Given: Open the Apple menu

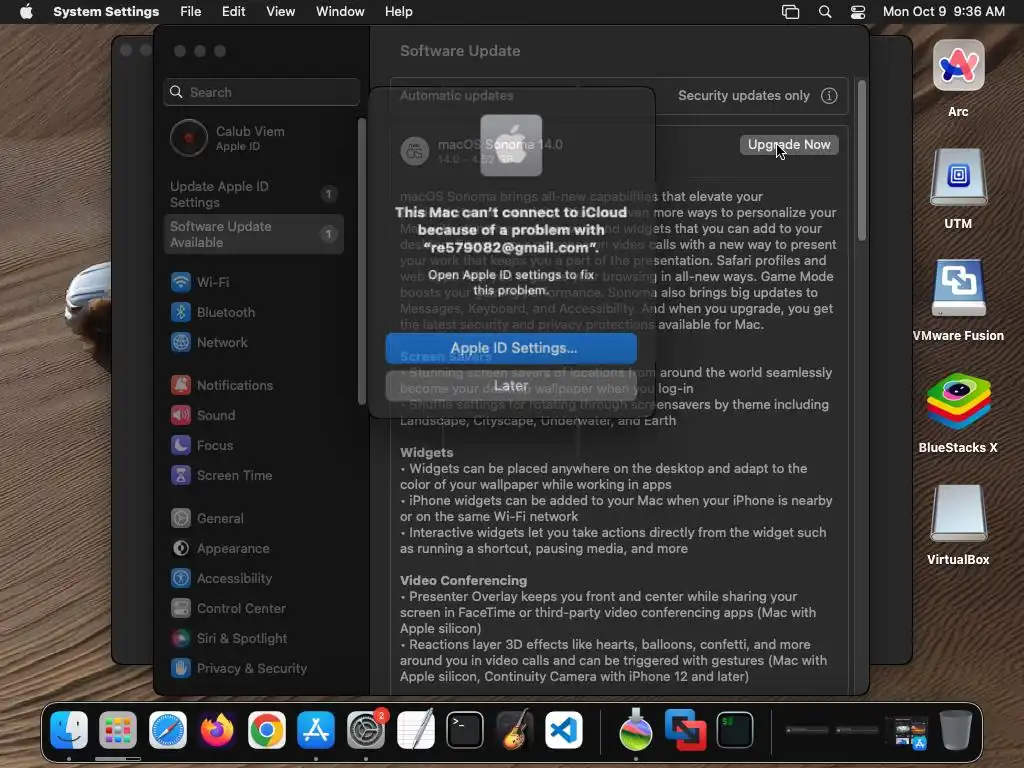Looking at the screenshot, I should pyautogui.click(x=26, y=12).
